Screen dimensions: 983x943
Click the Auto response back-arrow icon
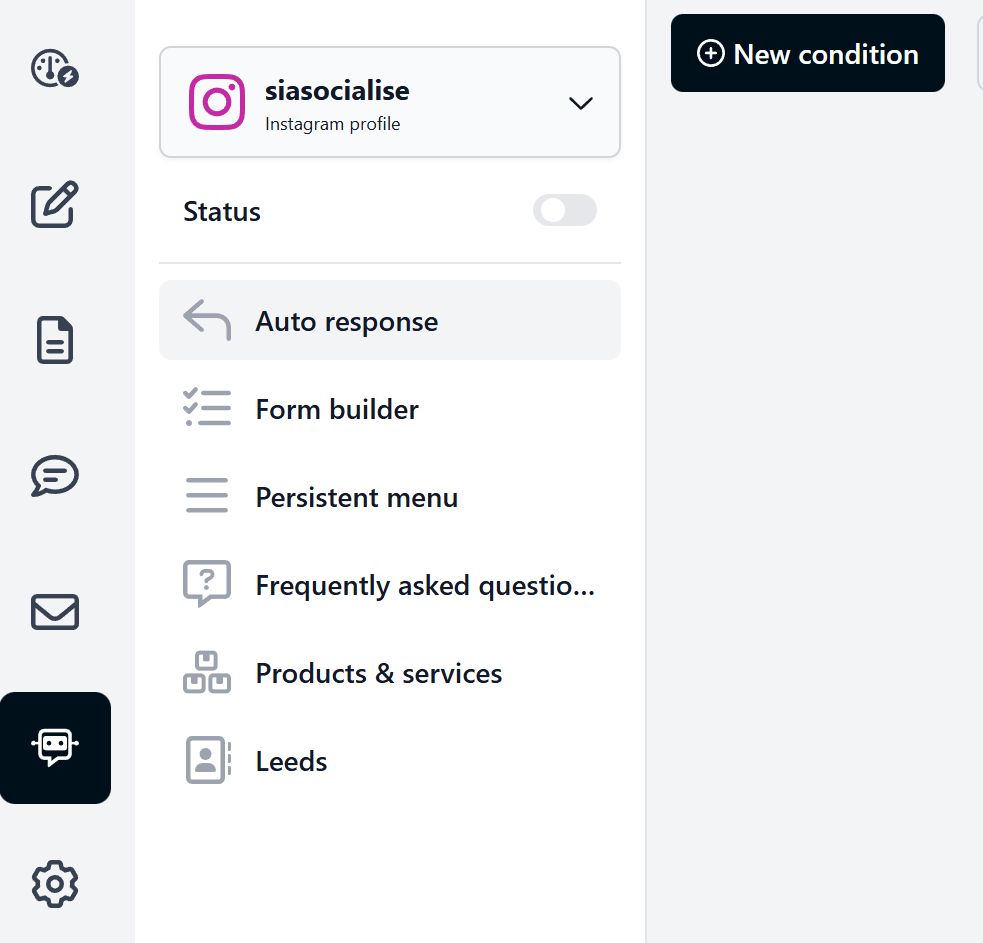point(206,320)
